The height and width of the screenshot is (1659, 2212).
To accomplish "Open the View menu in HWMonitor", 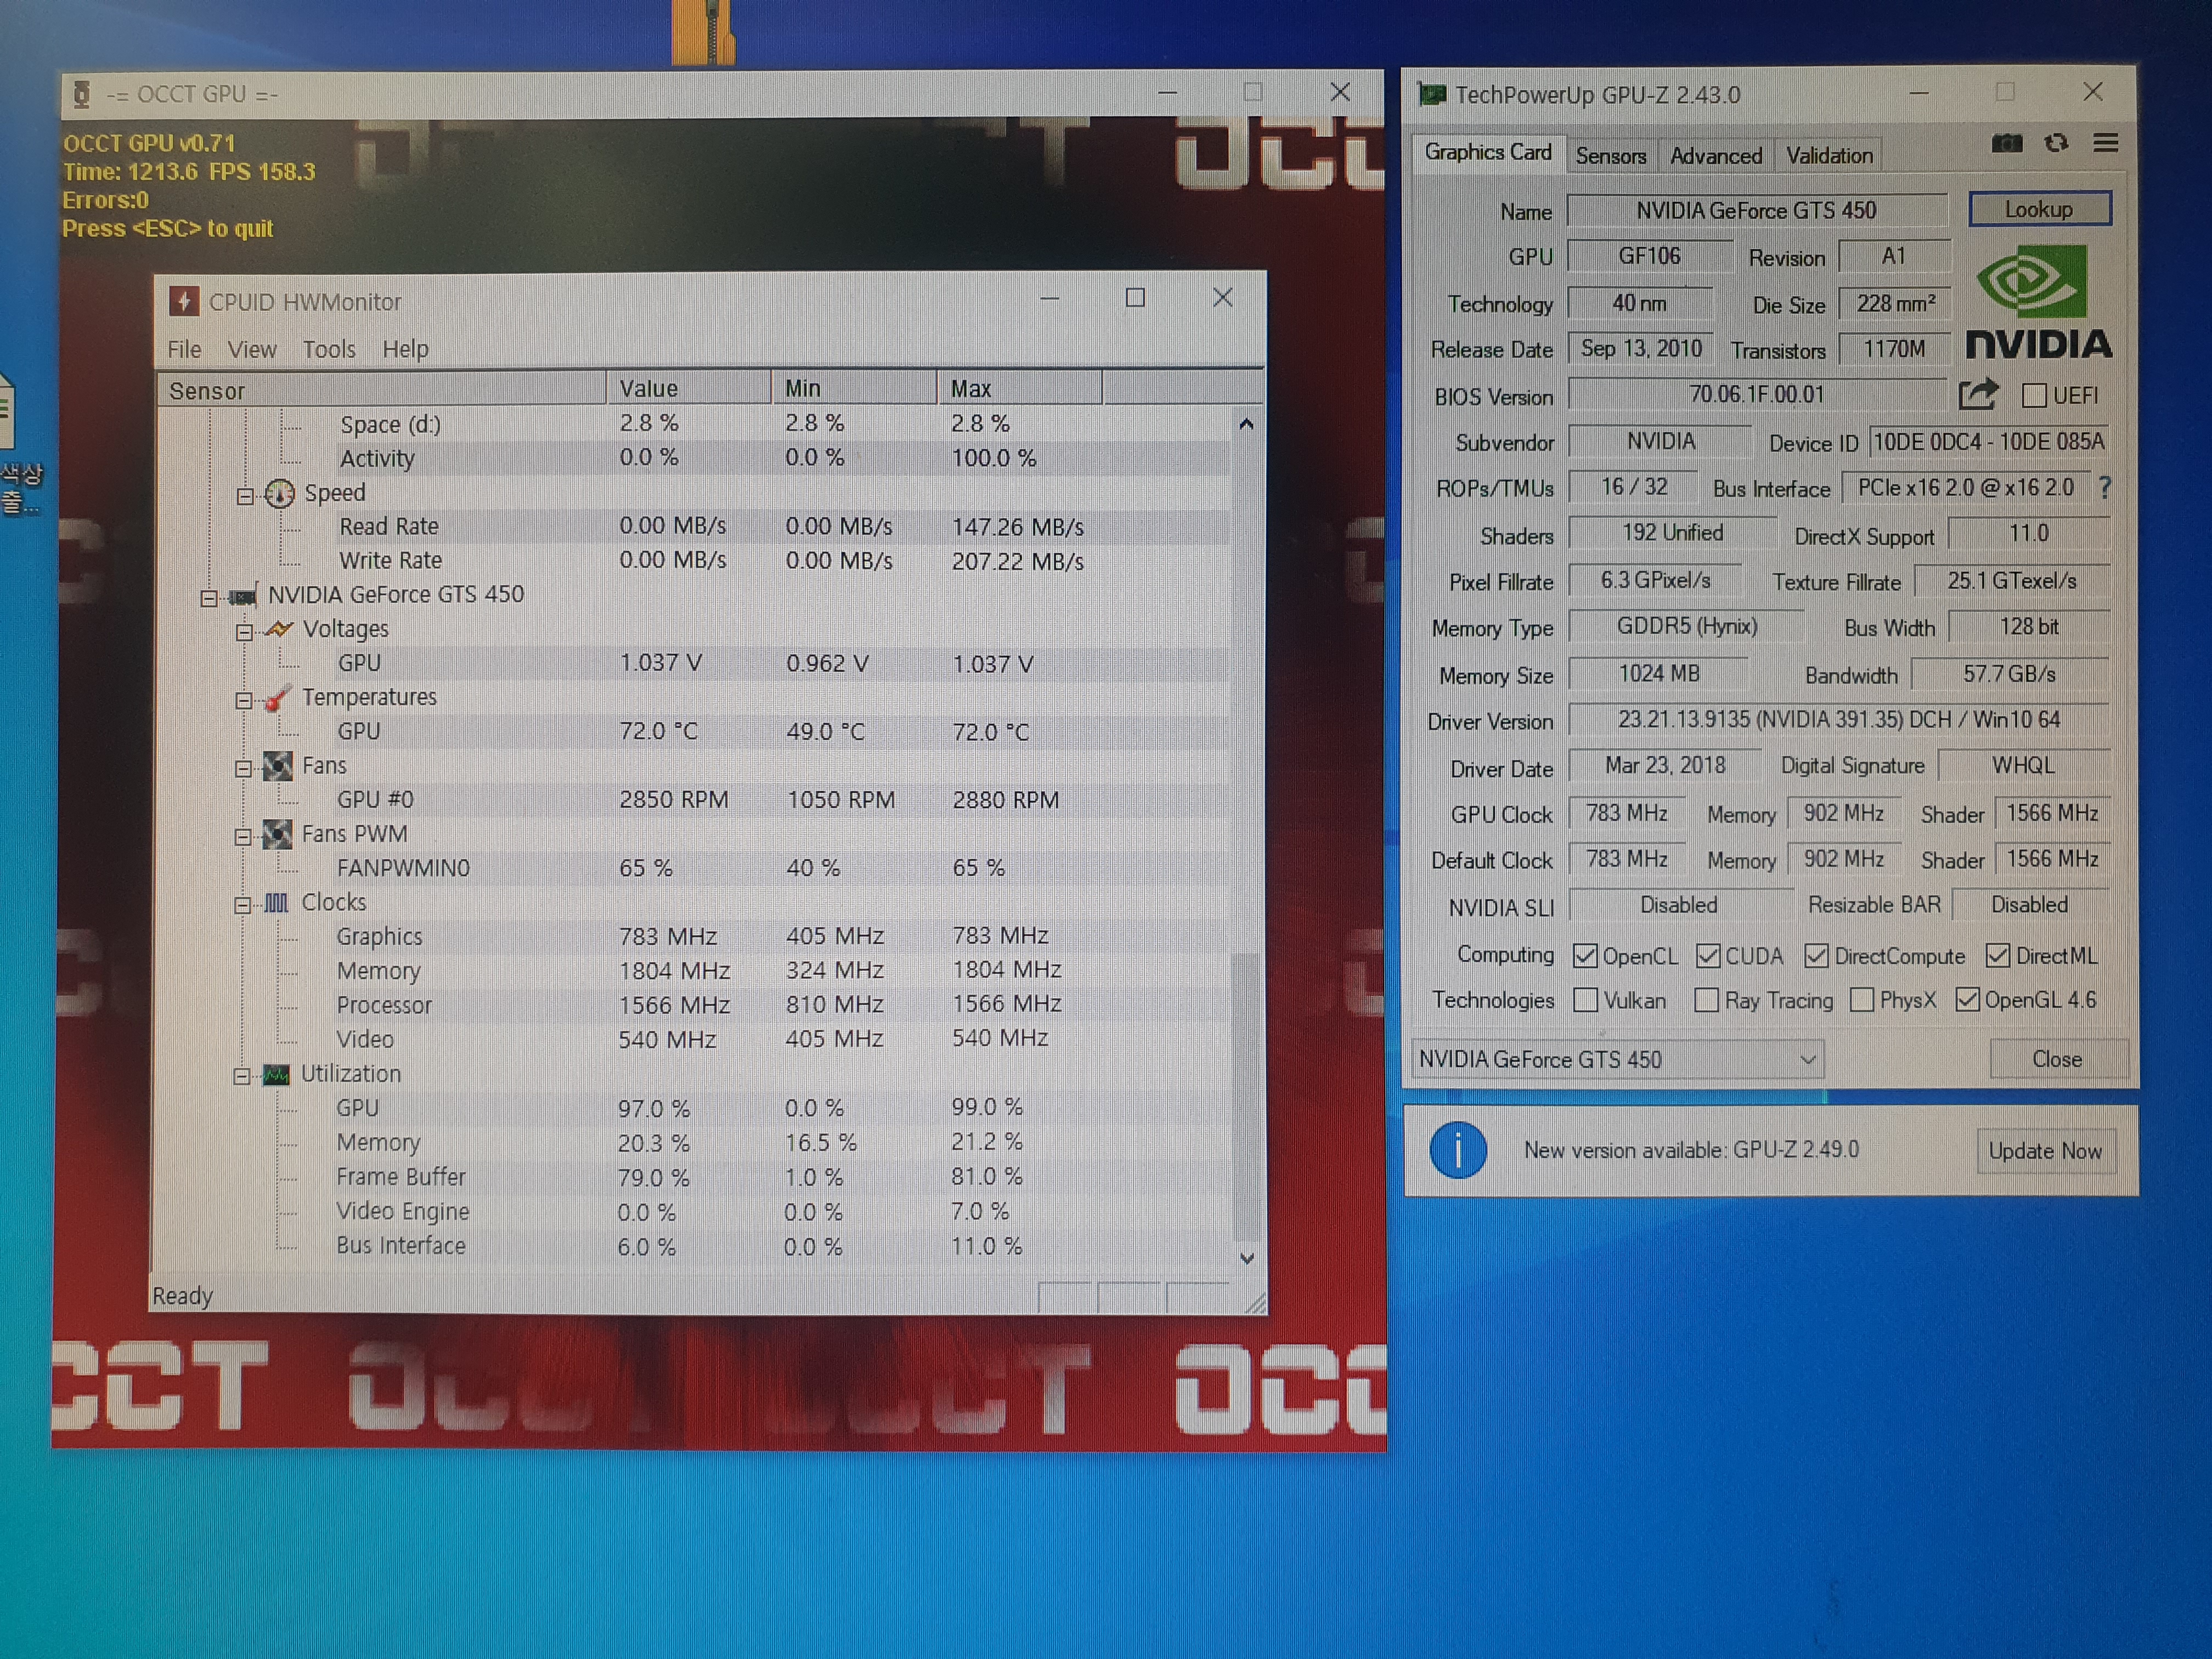I will [251, 349].
